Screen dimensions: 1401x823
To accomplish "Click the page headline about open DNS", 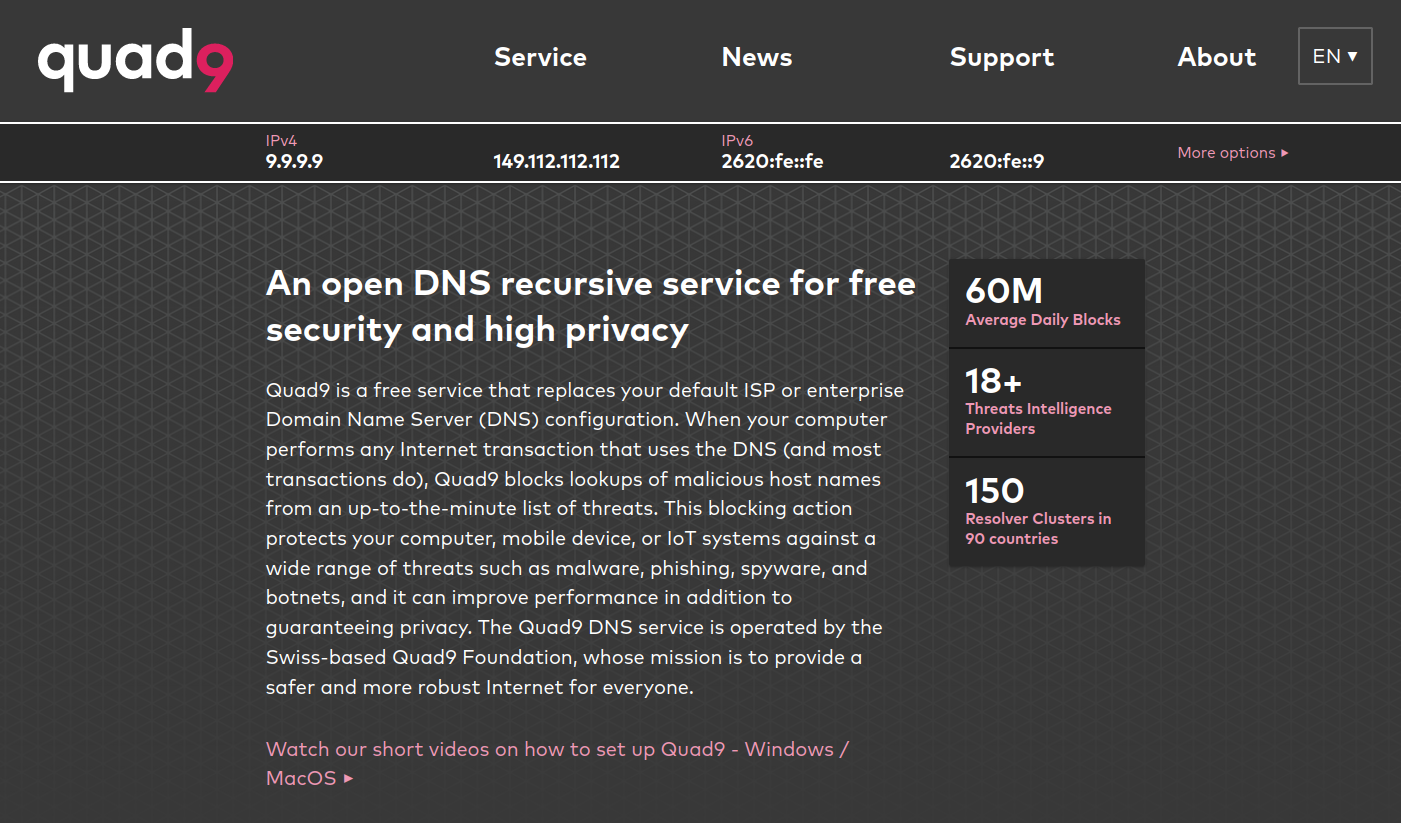I will pos(590,306).
